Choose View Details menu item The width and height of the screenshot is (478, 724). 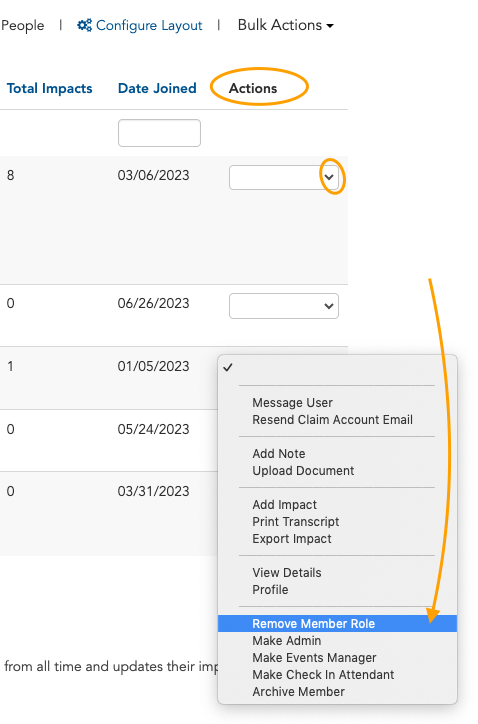click(287, 573)
